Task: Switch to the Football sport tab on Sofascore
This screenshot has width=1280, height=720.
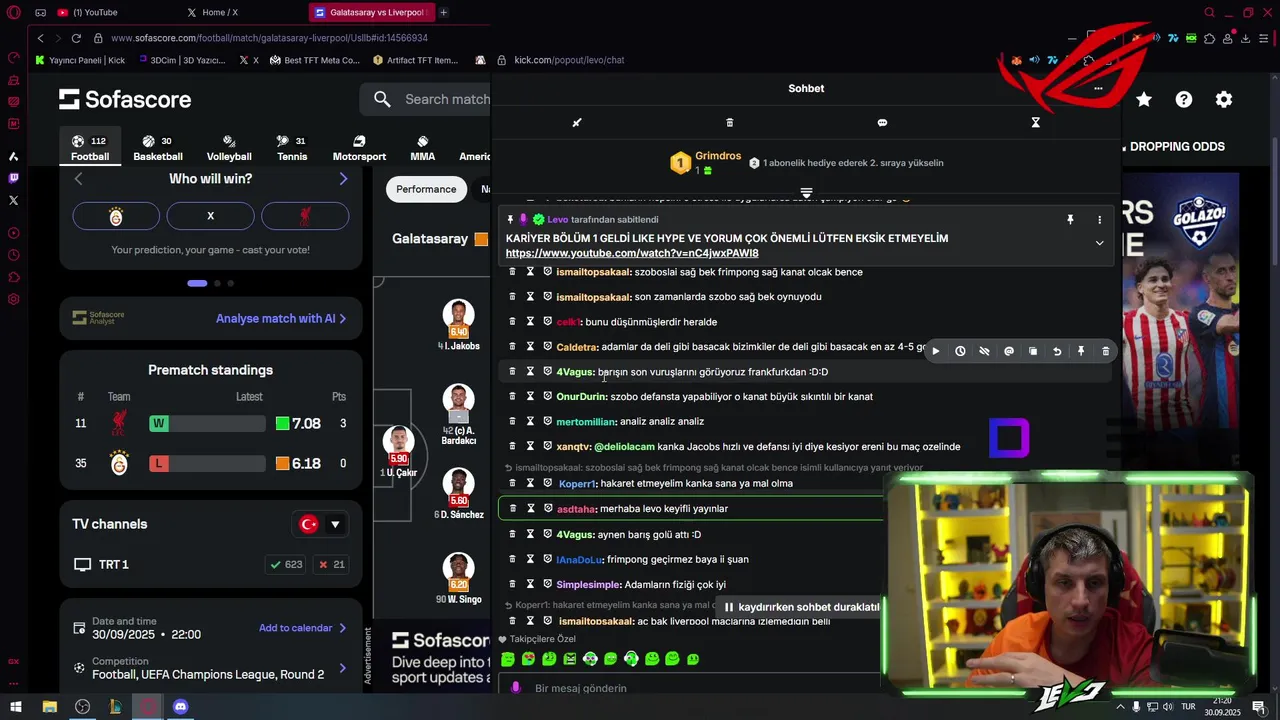Action: pyautogui.click(x=90, y=148)
